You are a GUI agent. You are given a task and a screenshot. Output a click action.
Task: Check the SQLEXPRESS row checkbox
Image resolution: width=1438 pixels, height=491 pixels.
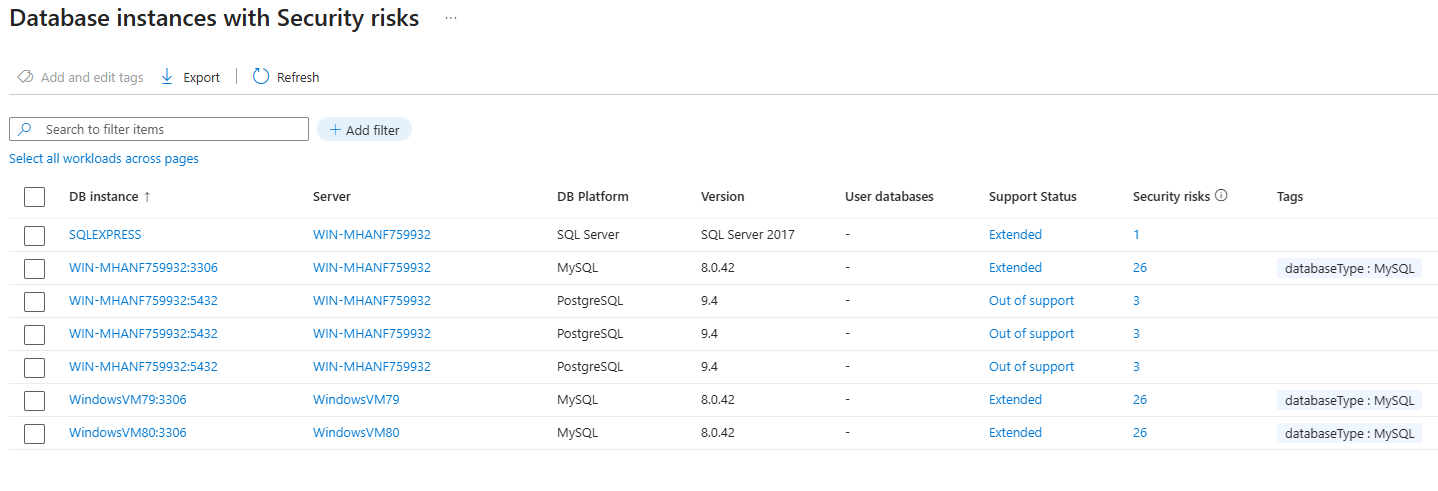pyautogui.click(x=35, y=235)
